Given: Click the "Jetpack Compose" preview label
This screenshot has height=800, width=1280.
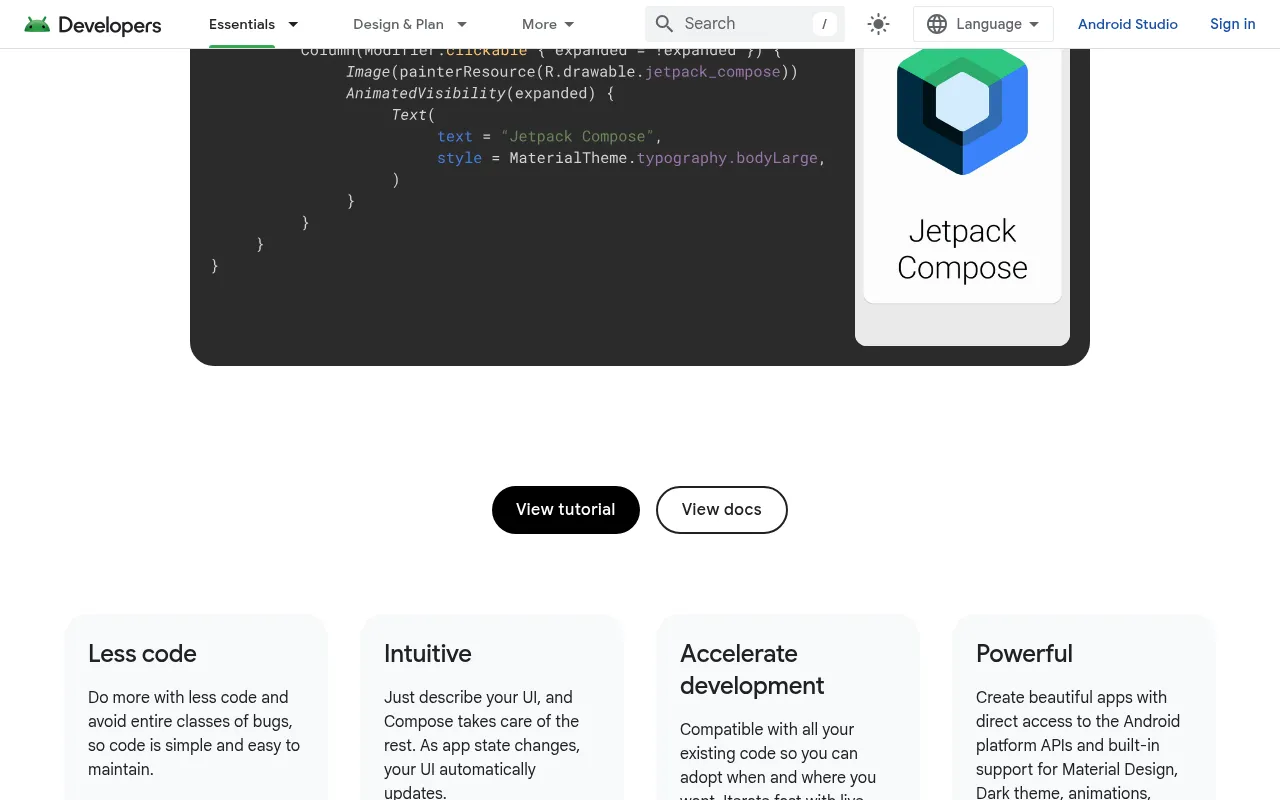Looking at the screenshot, I should [x=962, y=249].
